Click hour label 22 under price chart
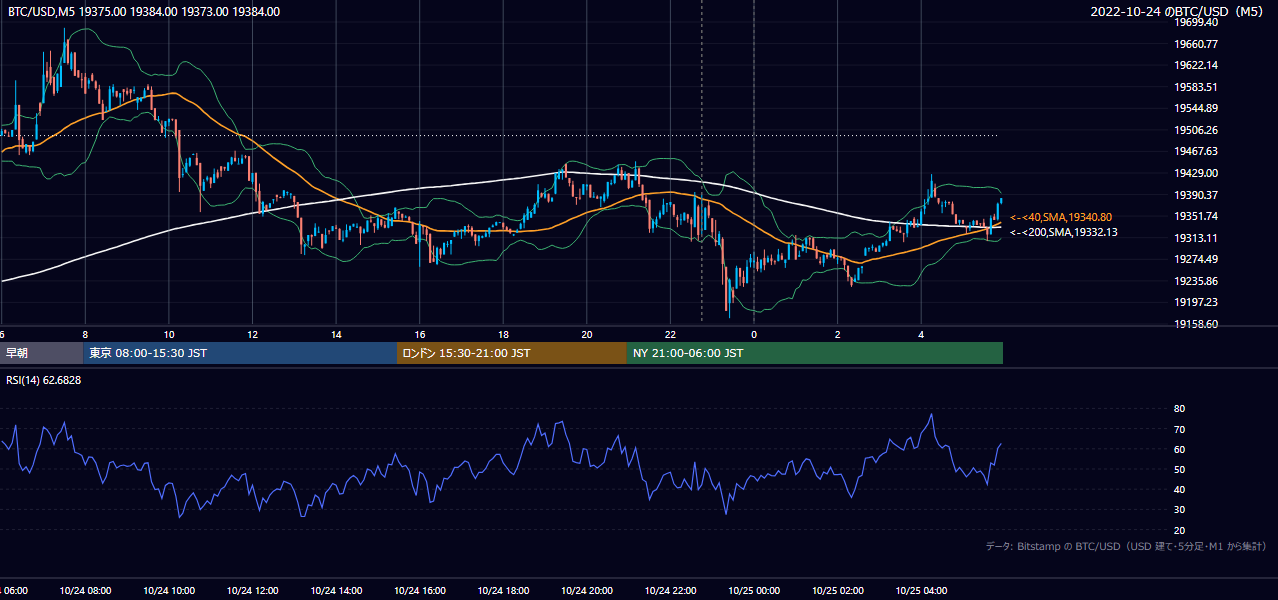This screenshot has height=600, width=1278. (x=671, y=335)
